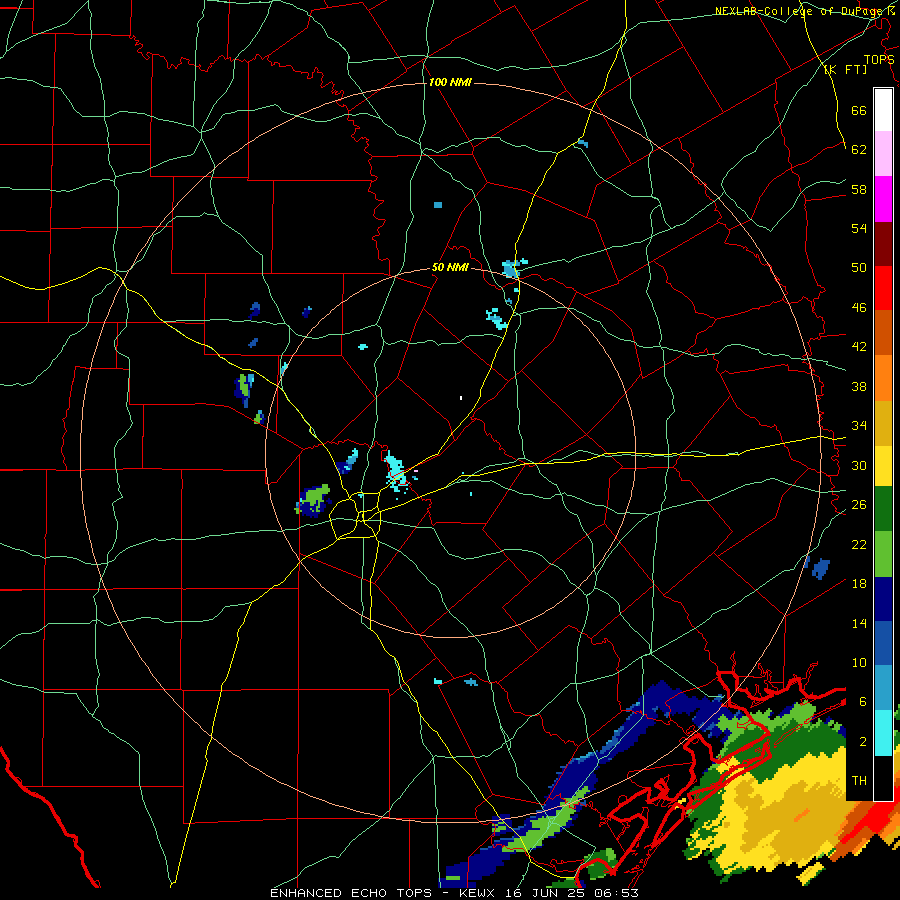Viewport: 900px width, 900px height.
Task: Pick the dark red maroon legend swatch
Action: [x=883, y=243]
